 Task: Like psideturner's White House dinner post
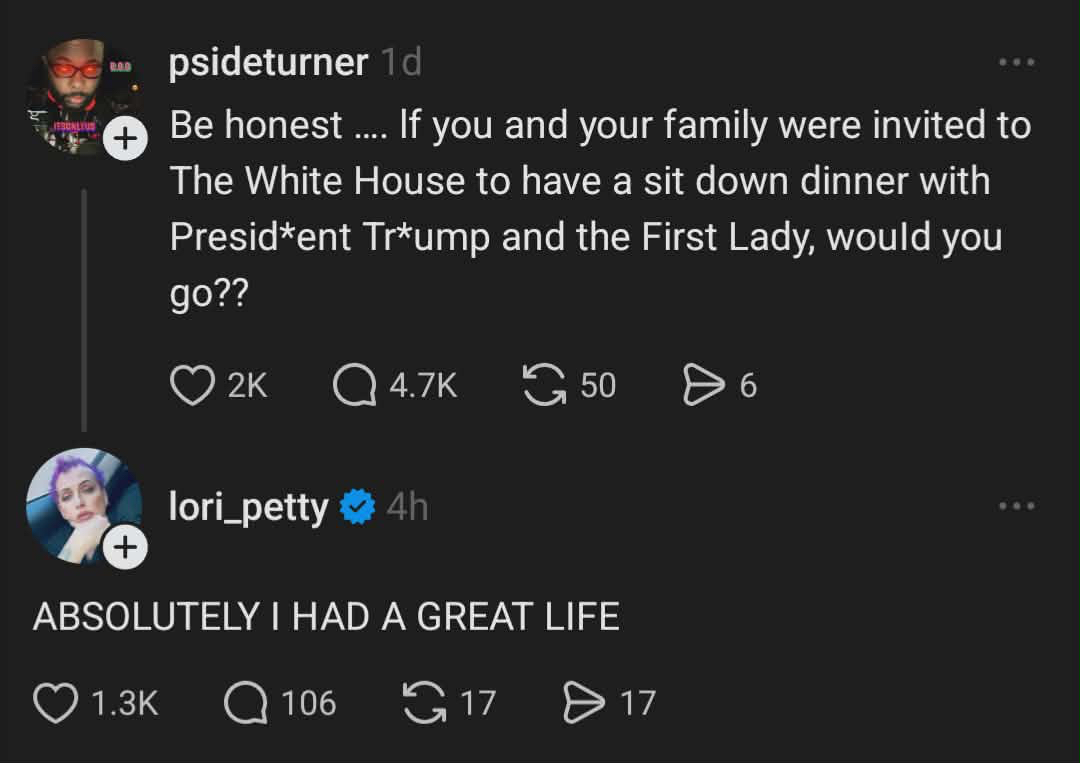[192, 386]
